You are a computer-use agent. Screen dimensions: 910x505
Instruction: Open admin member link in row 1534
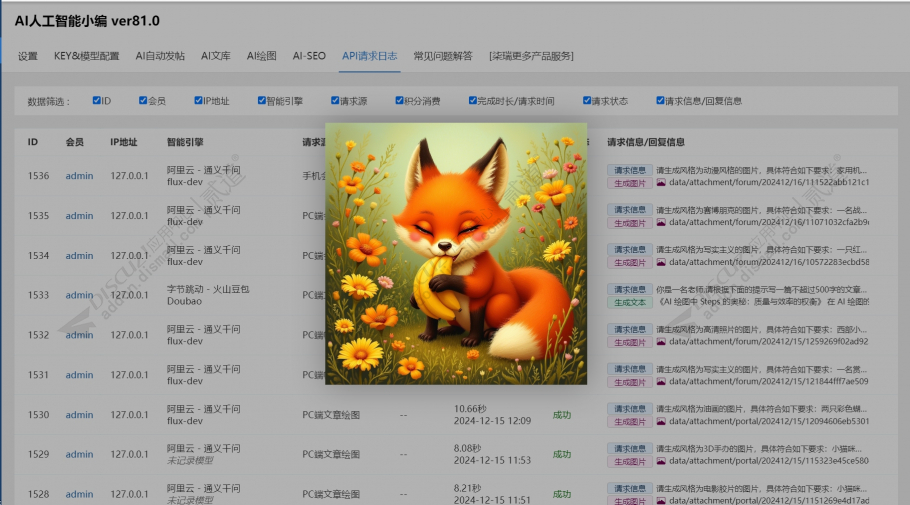click(x=80, y=256)
